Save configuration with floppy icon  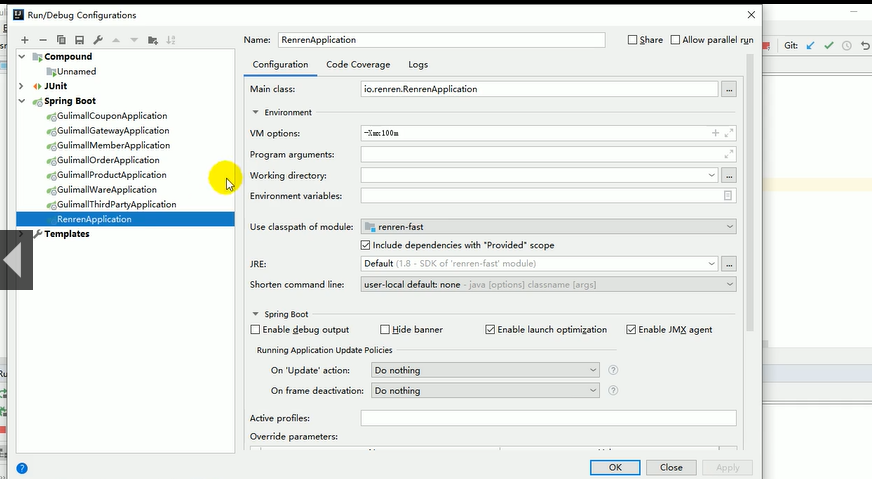pyautogui.click(x=80, y=40)
